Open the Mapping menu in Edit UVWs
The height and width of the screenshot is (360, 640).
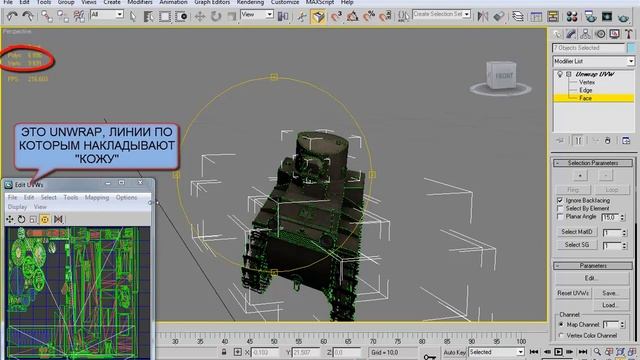[x=97, y=198]
